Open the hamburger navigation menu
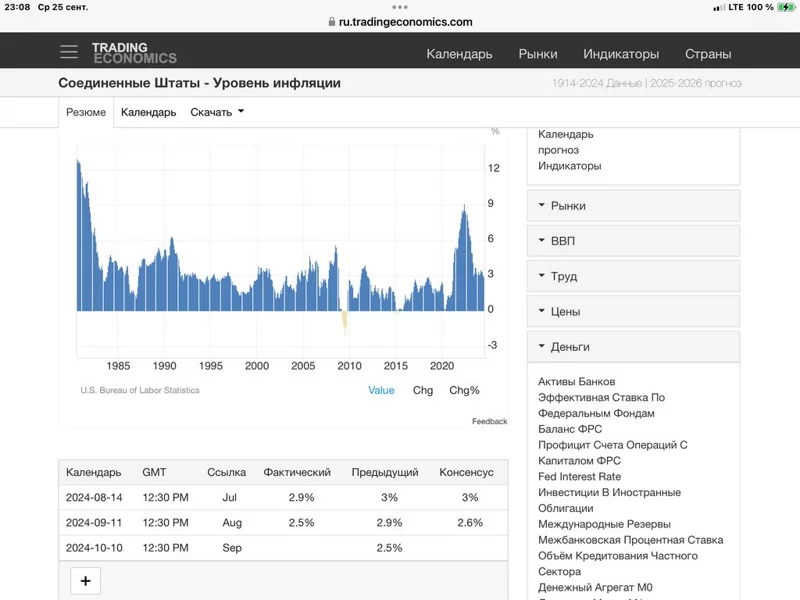The width and height of the screenshot is (800, 600). coord(68,52)
